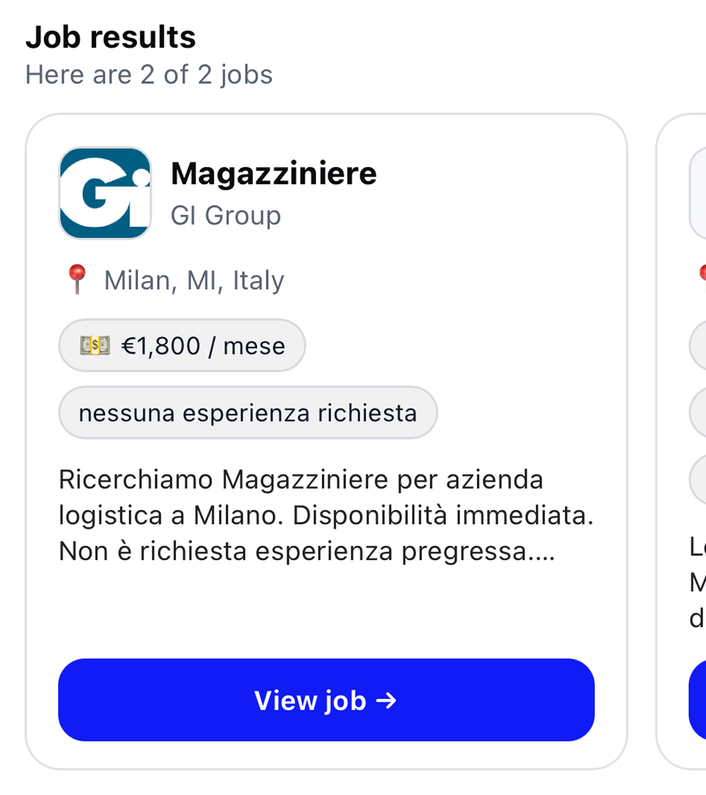The height and width of the screenshot is (795, 706).
Task: Click the second chip on second job card
Action: pos(699,412)
